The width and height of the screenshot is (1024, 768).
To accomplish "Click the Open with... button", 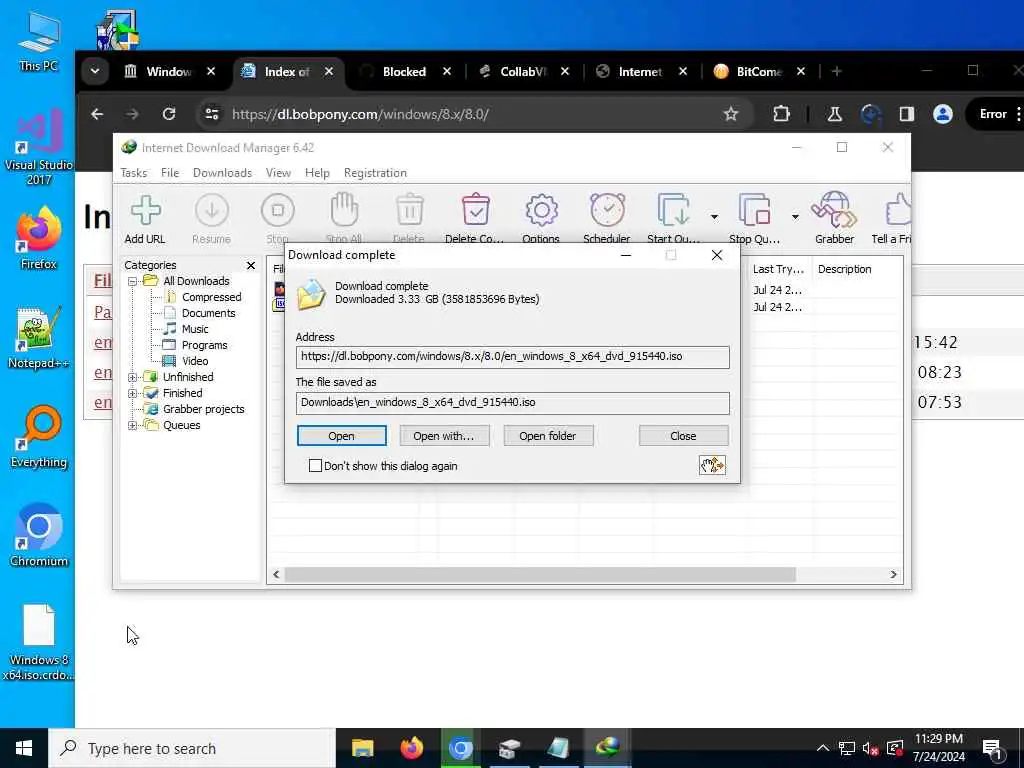I will (x=444, y=436).
